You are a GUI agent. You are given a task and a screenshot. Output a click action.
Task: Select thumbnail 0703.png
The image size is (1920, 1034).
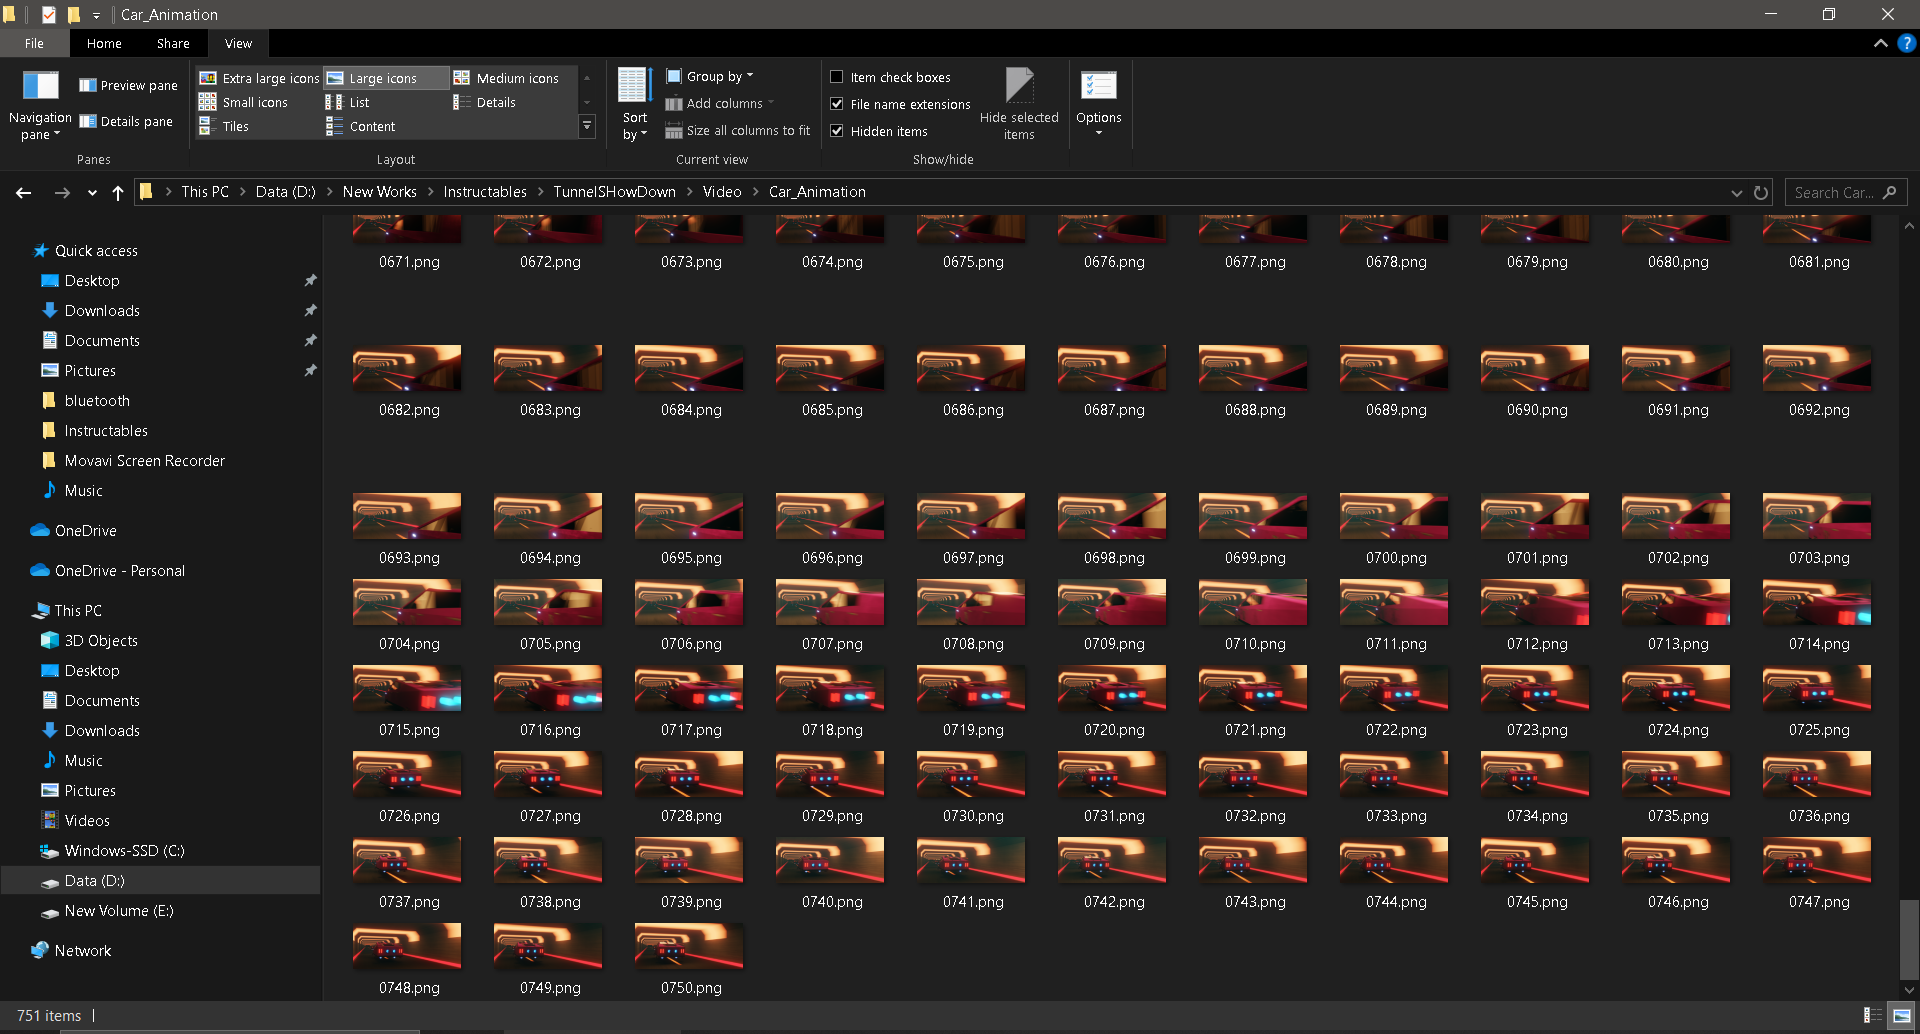coord(1817,516)
